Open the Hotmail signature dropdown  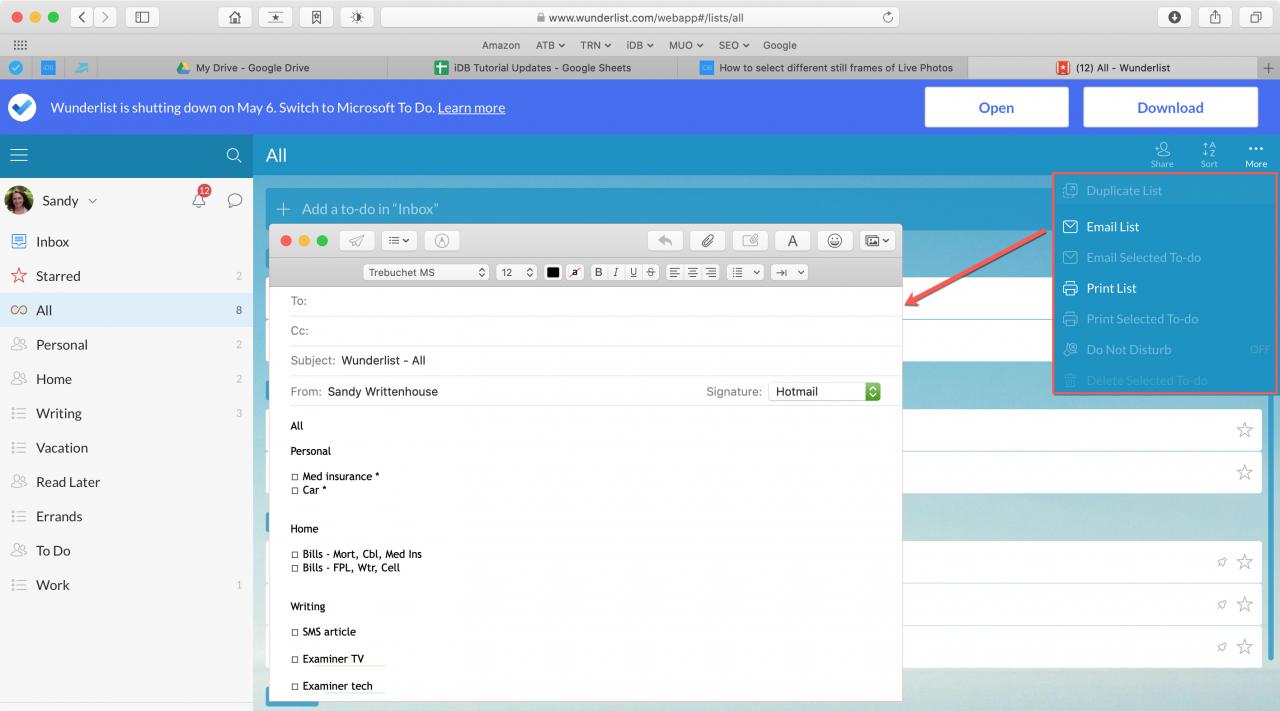coord(824,392)
